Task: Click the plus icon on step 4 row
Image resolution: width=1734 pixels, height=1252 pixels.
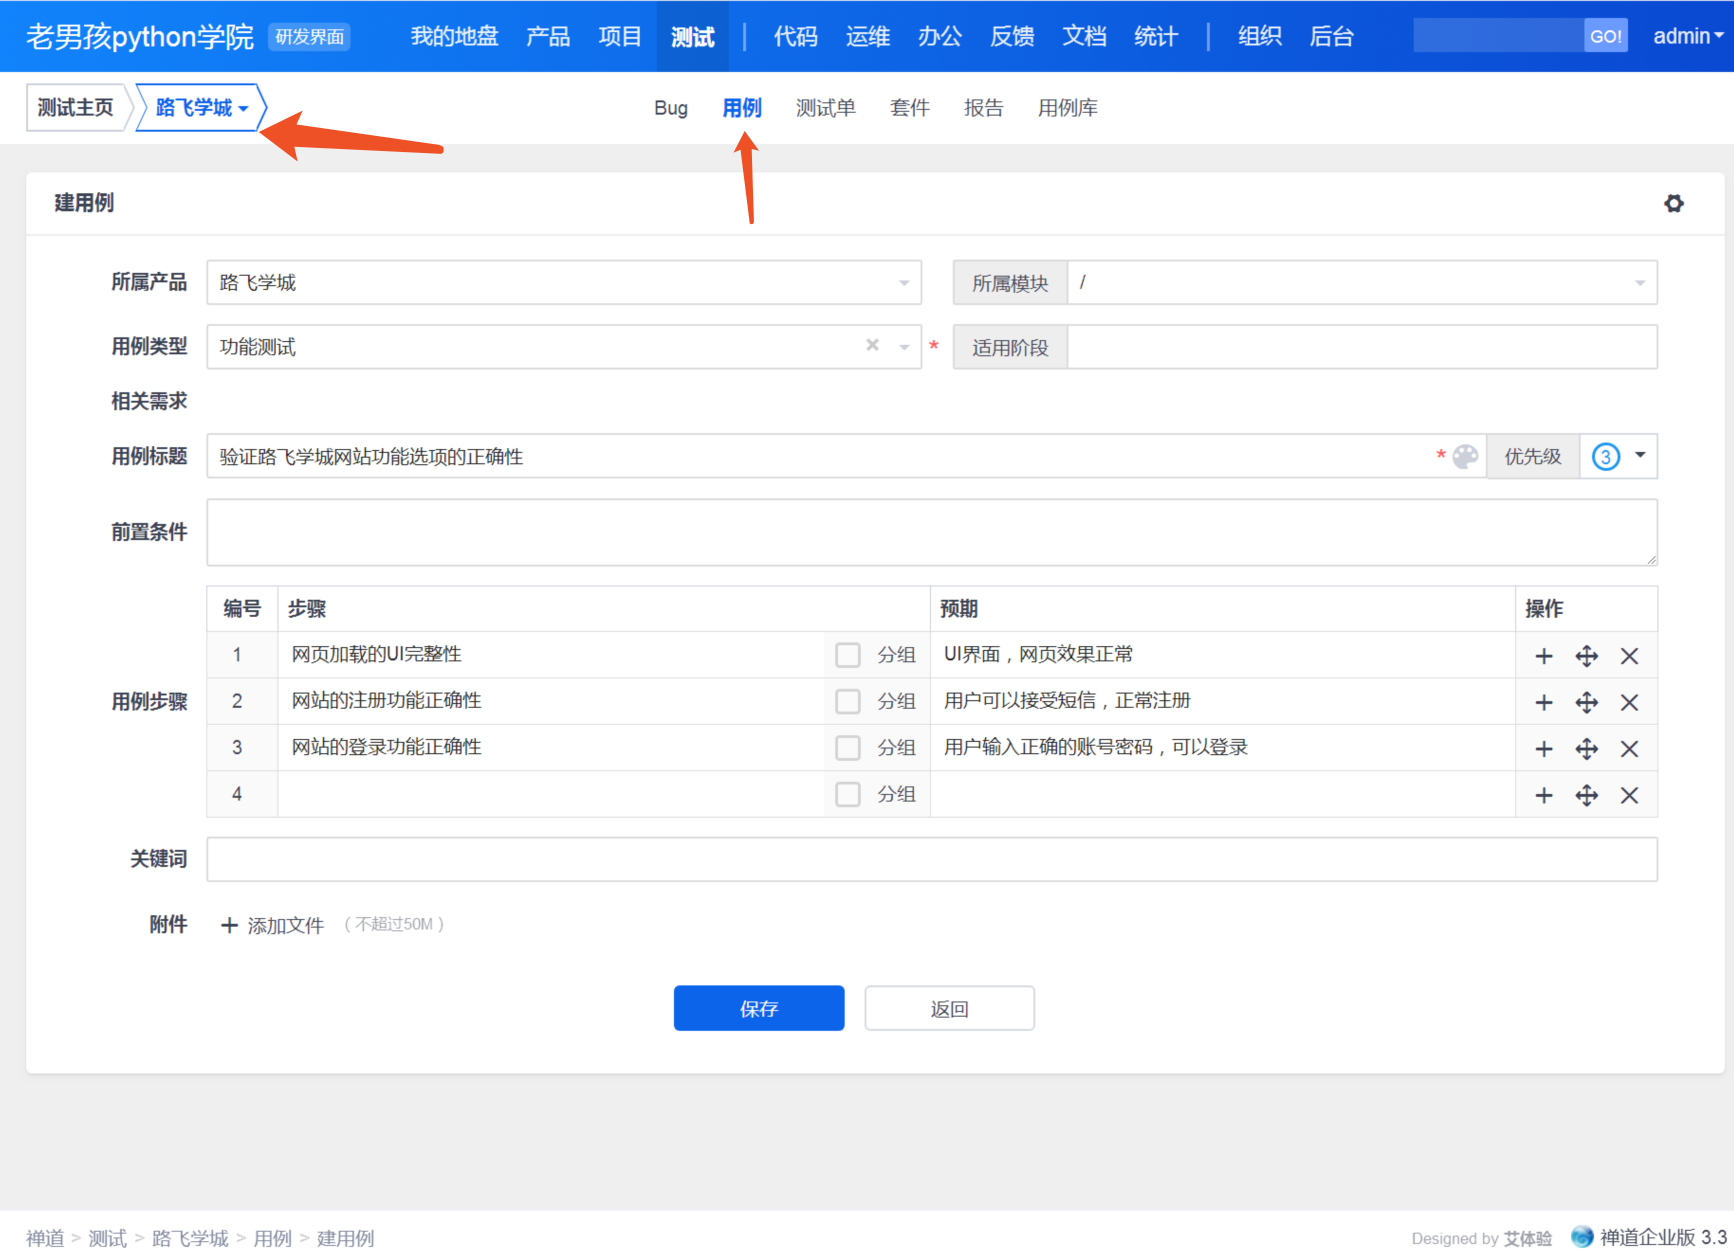Action: (x=1543, y=795)
